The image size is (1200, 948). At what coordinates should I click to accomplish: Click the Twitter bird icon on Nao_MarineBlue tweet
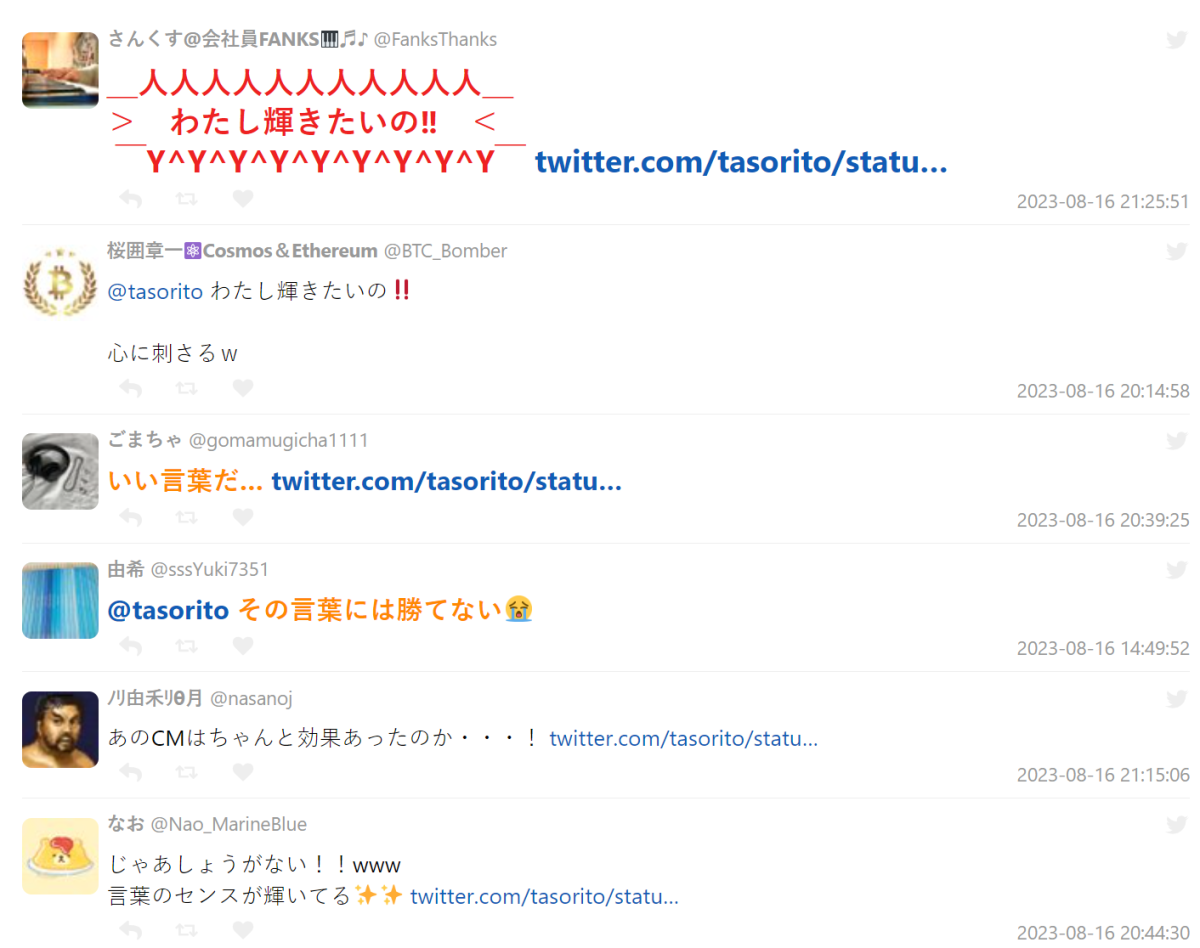click(x=1177, y=825)
